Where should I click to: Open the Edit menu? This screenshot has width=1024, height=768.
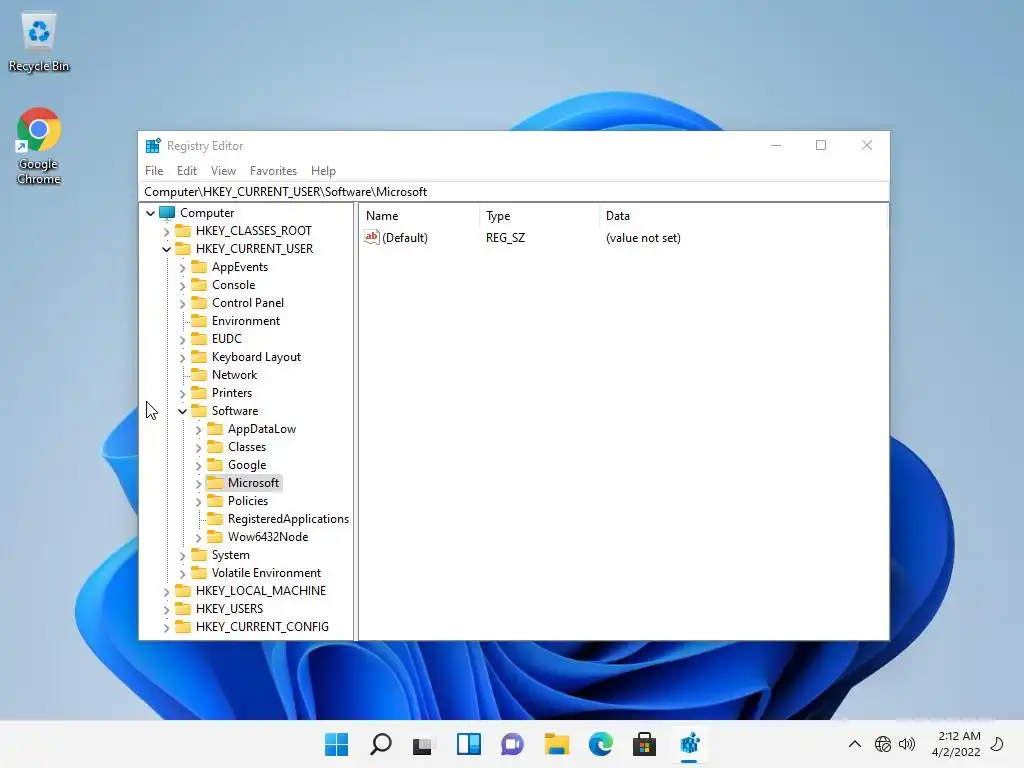[x=187, y=170]
